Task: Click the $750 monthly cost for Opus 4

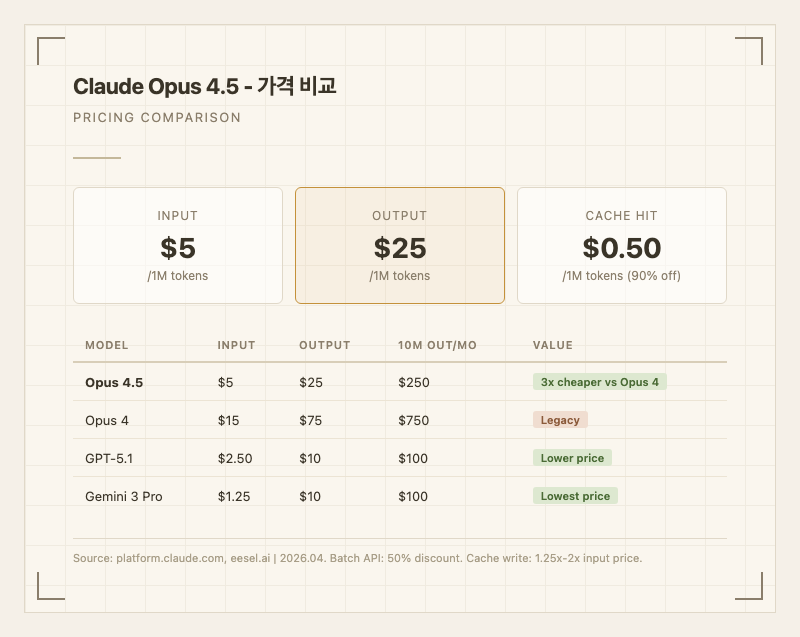Action: [413, 420]
